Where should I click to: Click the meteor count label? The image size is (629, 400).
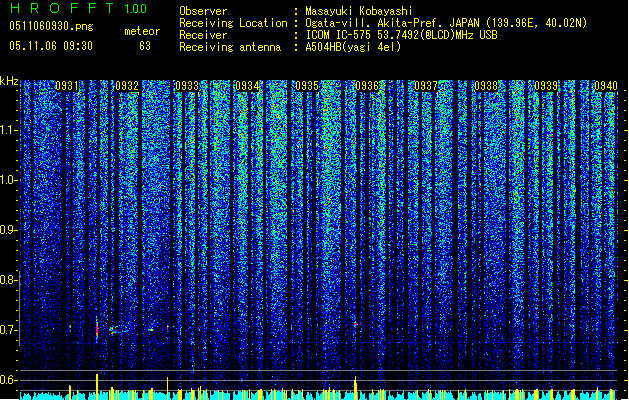click(142, 31)
